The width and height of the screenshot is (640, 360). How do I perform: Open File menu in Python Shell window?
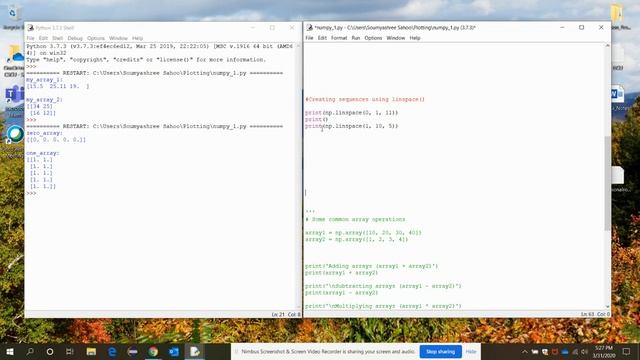tap(31, 38)
